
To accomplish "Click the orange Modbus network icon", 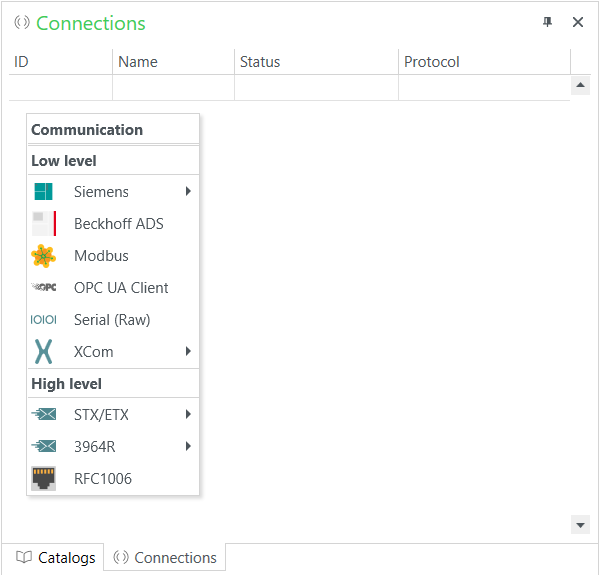I will tap(43, 256).
